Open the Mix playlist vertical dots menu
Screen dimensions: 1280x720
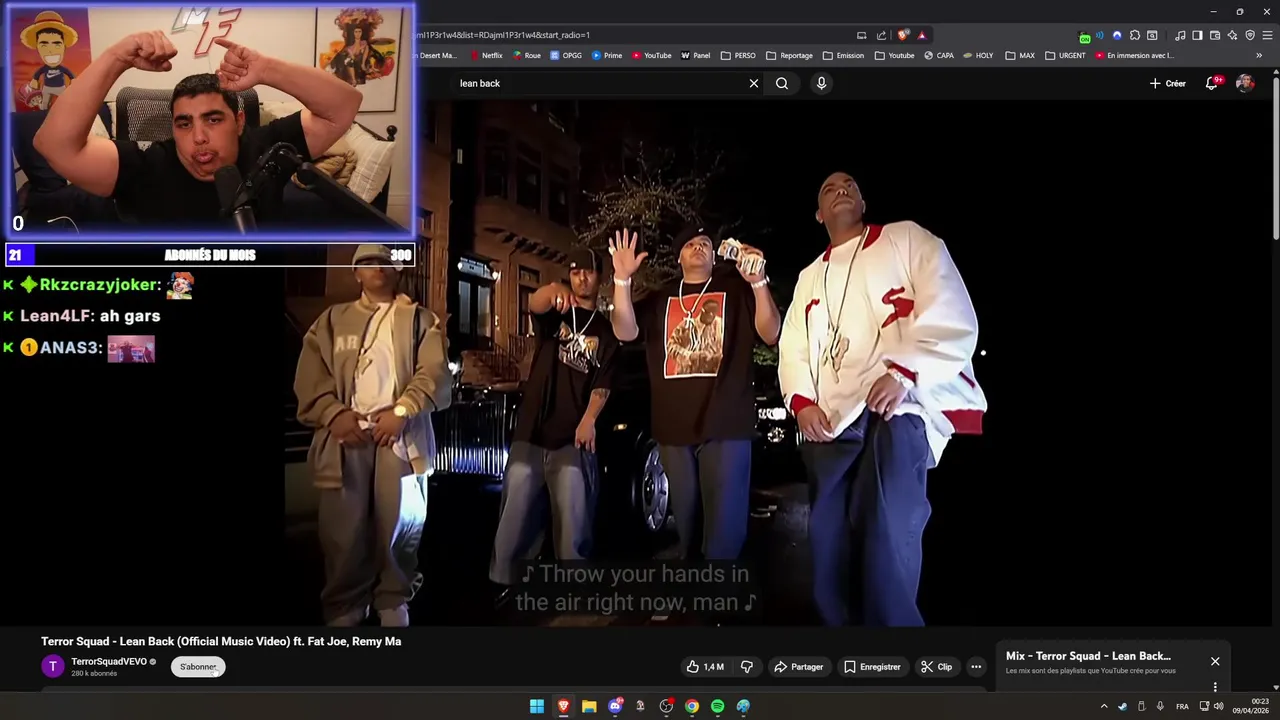[x=1215, y=687]
